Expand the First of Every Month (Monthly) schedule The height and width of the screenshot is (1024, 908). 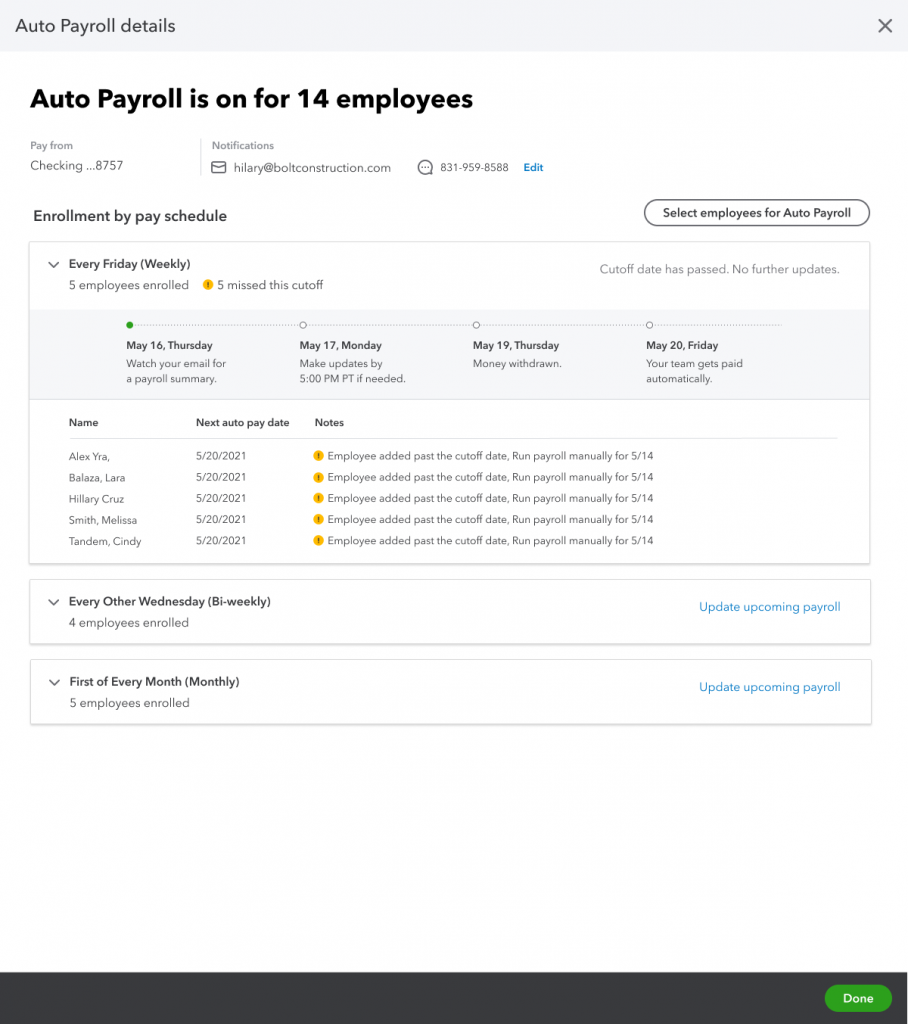[x=54, y=682]
